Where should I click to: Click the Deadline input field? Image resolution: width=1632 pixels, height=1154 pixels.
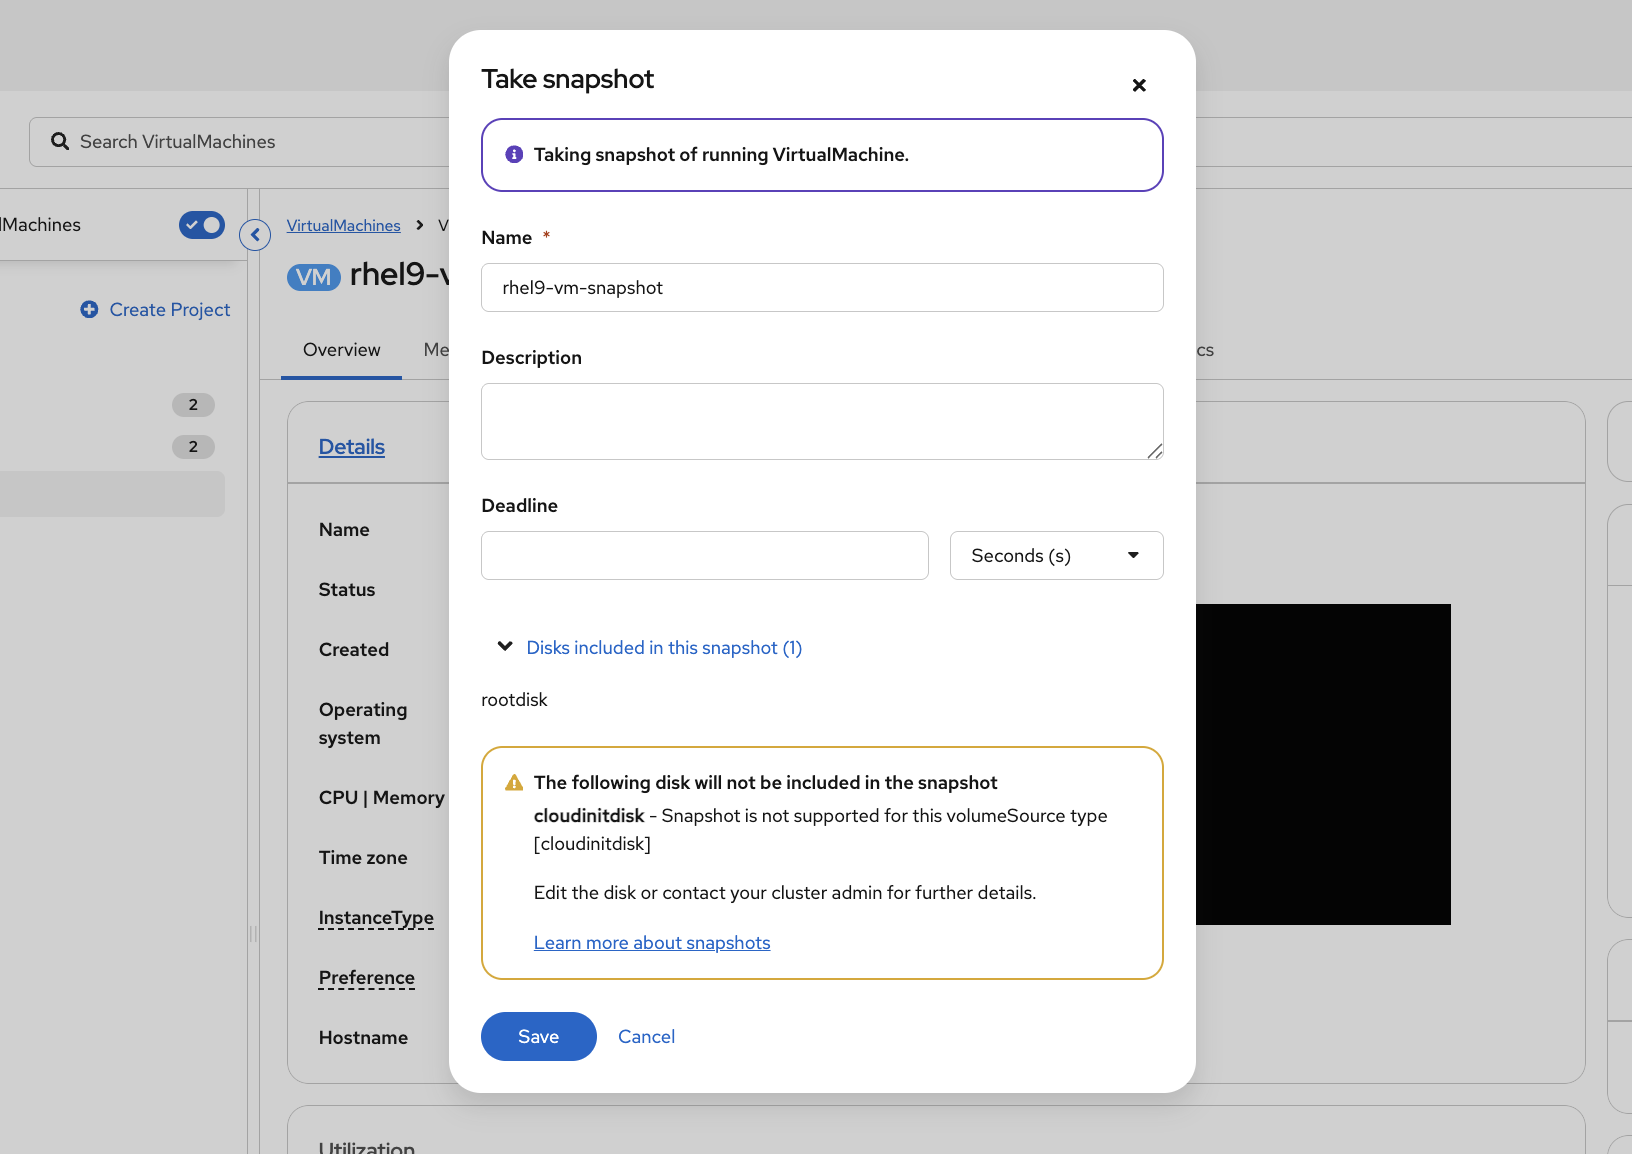(x=704, y=555)
